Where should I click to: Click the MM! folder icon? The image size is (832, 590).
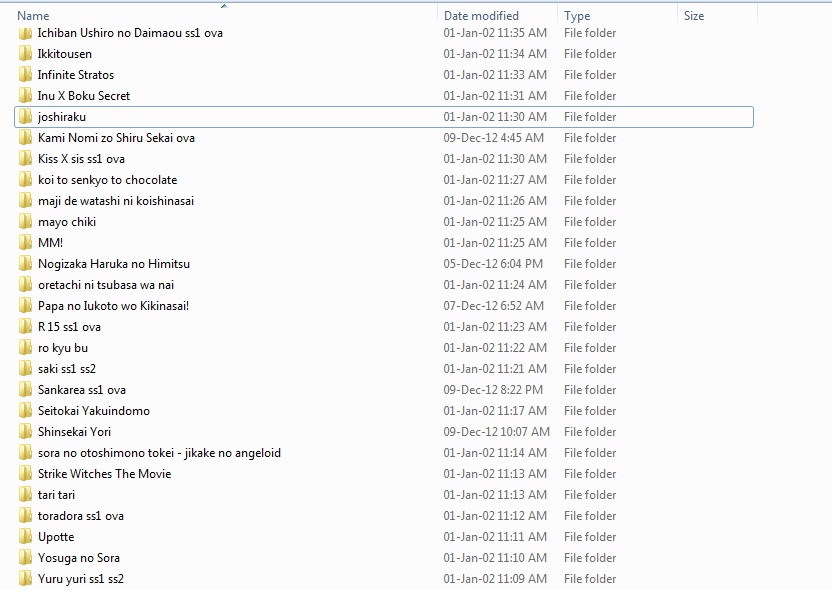point(25,242)
